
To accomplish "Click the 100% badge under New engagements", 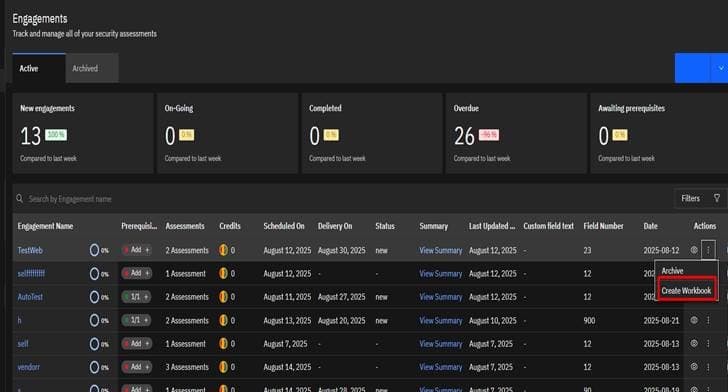I will click(56, 135).
